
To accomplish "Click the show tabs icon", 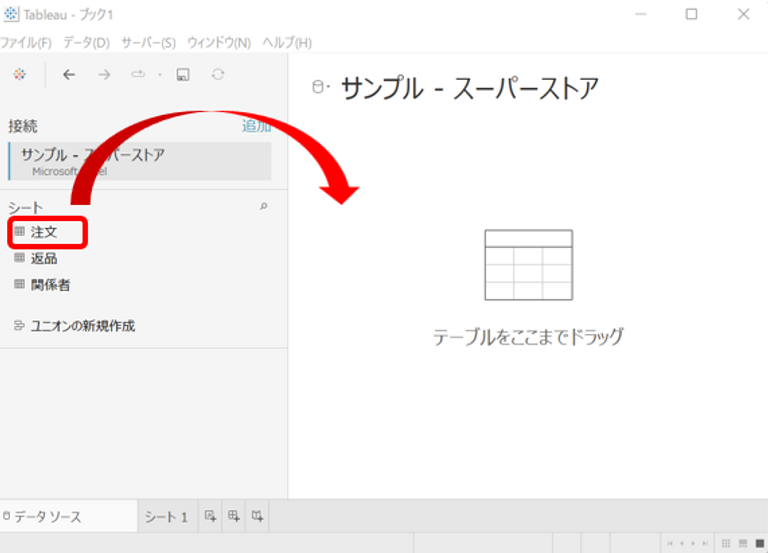I will coord(760,543).
